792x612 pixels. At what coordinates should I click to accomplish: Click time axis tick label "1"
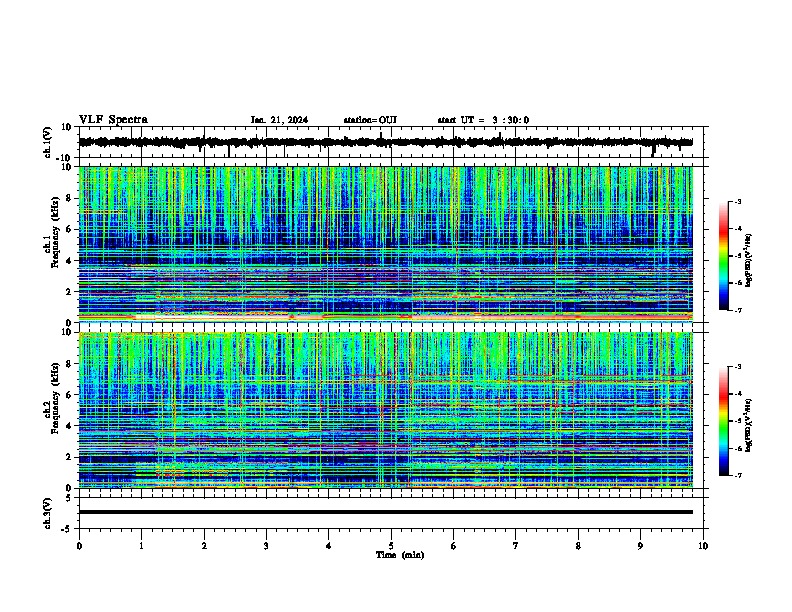click(x=141, y=546)
